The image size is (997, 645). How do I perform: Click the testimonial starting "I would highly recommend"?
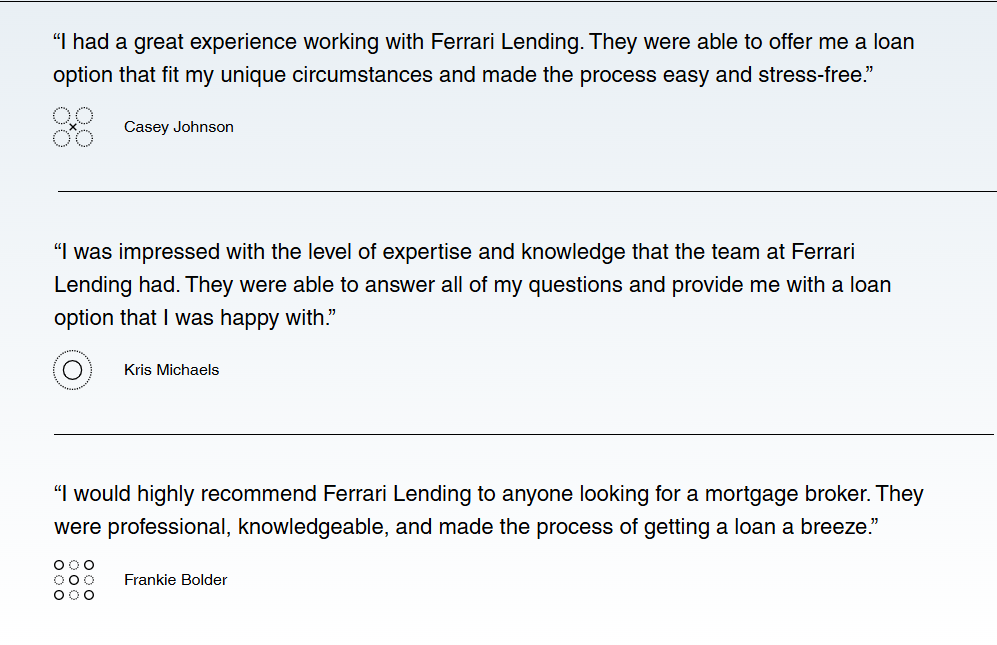[x=488, y=510]
